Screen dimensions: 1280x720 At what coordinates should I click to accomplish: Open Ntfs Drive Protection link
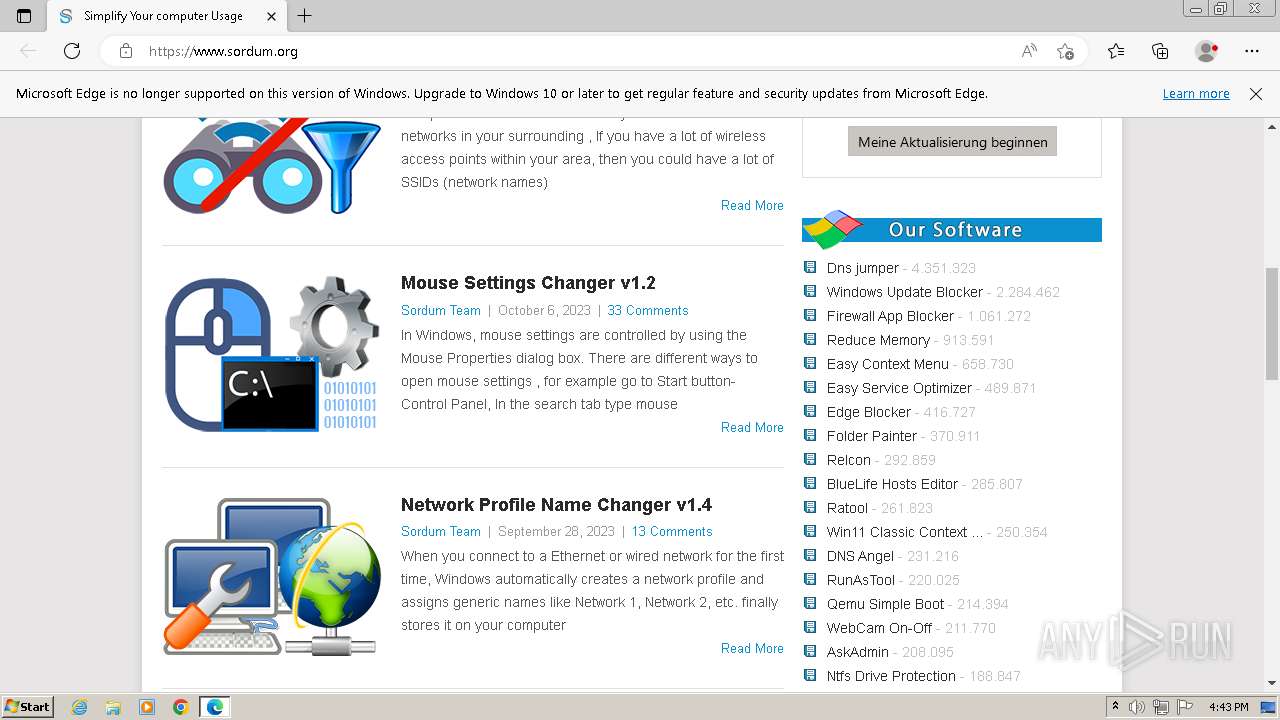[x=891, y=676]
